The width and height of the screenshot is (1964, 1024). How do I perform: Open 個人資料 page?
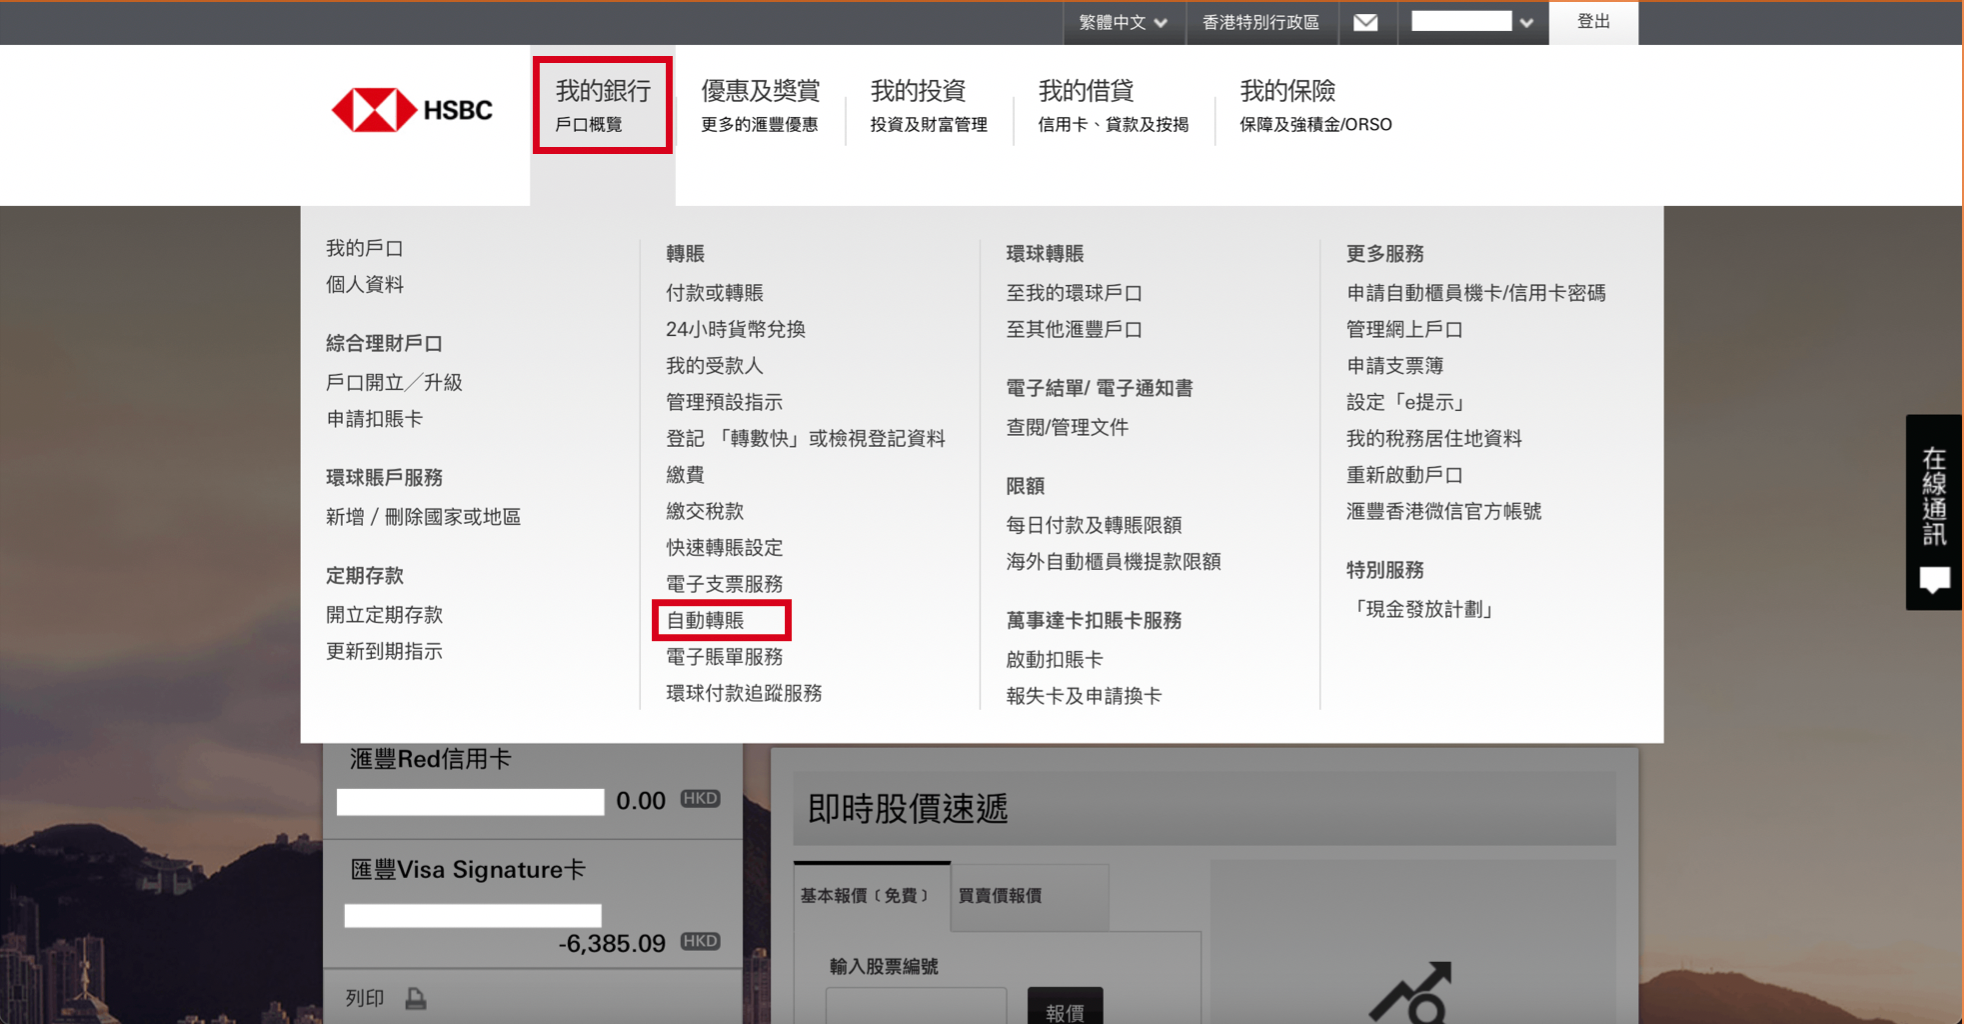tap(364, 284)
